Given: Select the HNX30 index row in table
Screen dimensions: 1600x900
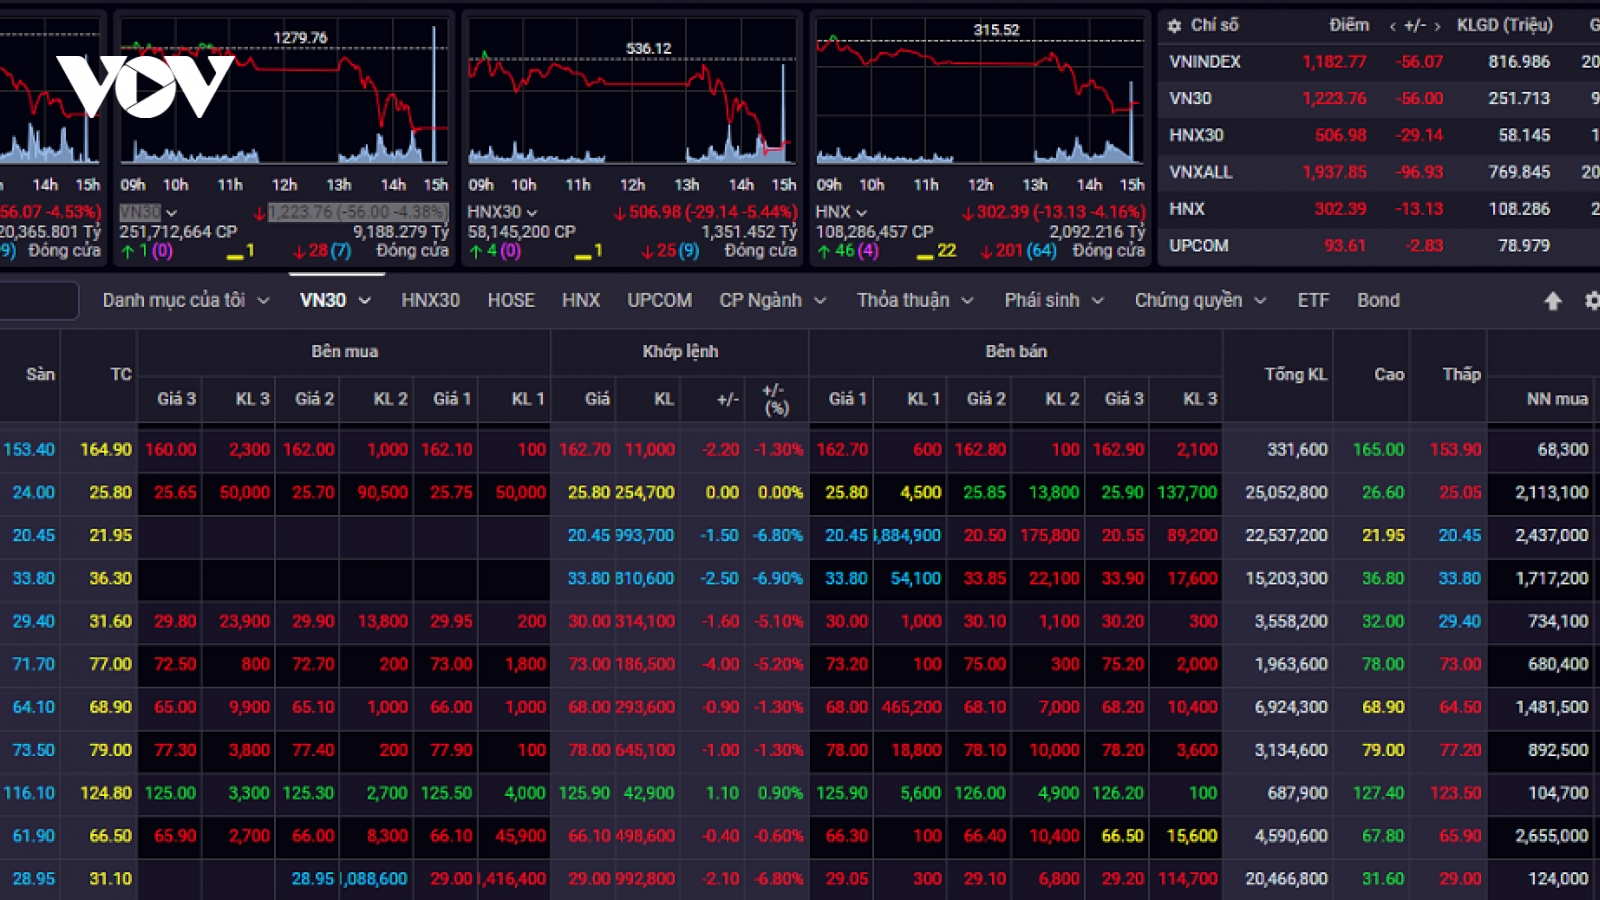Looking at the screenshot, I should 1380,135.
